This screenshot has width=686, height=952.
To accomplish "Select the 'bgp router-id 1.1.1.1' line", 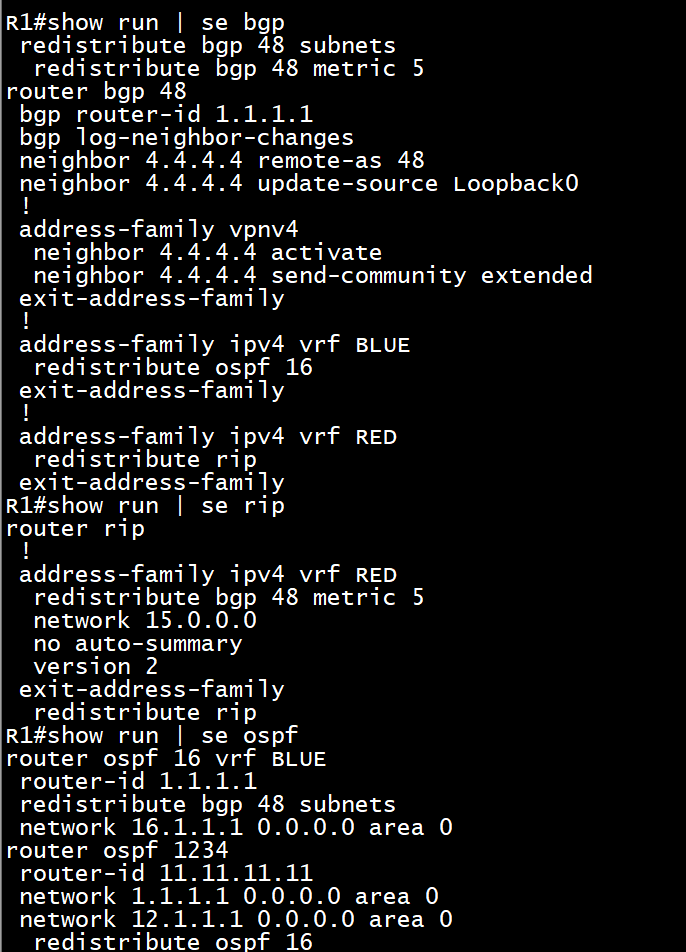I will tap(166, 115).
